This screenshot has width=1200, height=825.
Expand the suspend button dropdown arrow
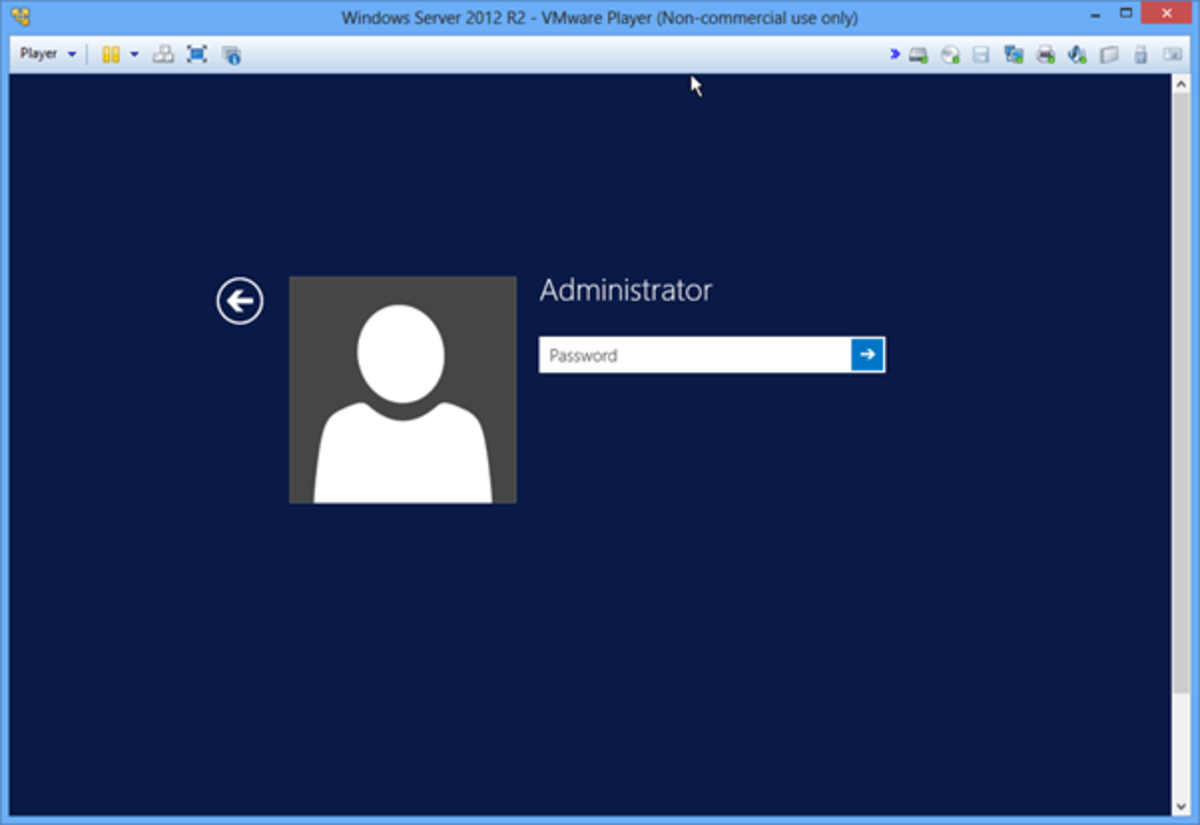coord(135,54)
